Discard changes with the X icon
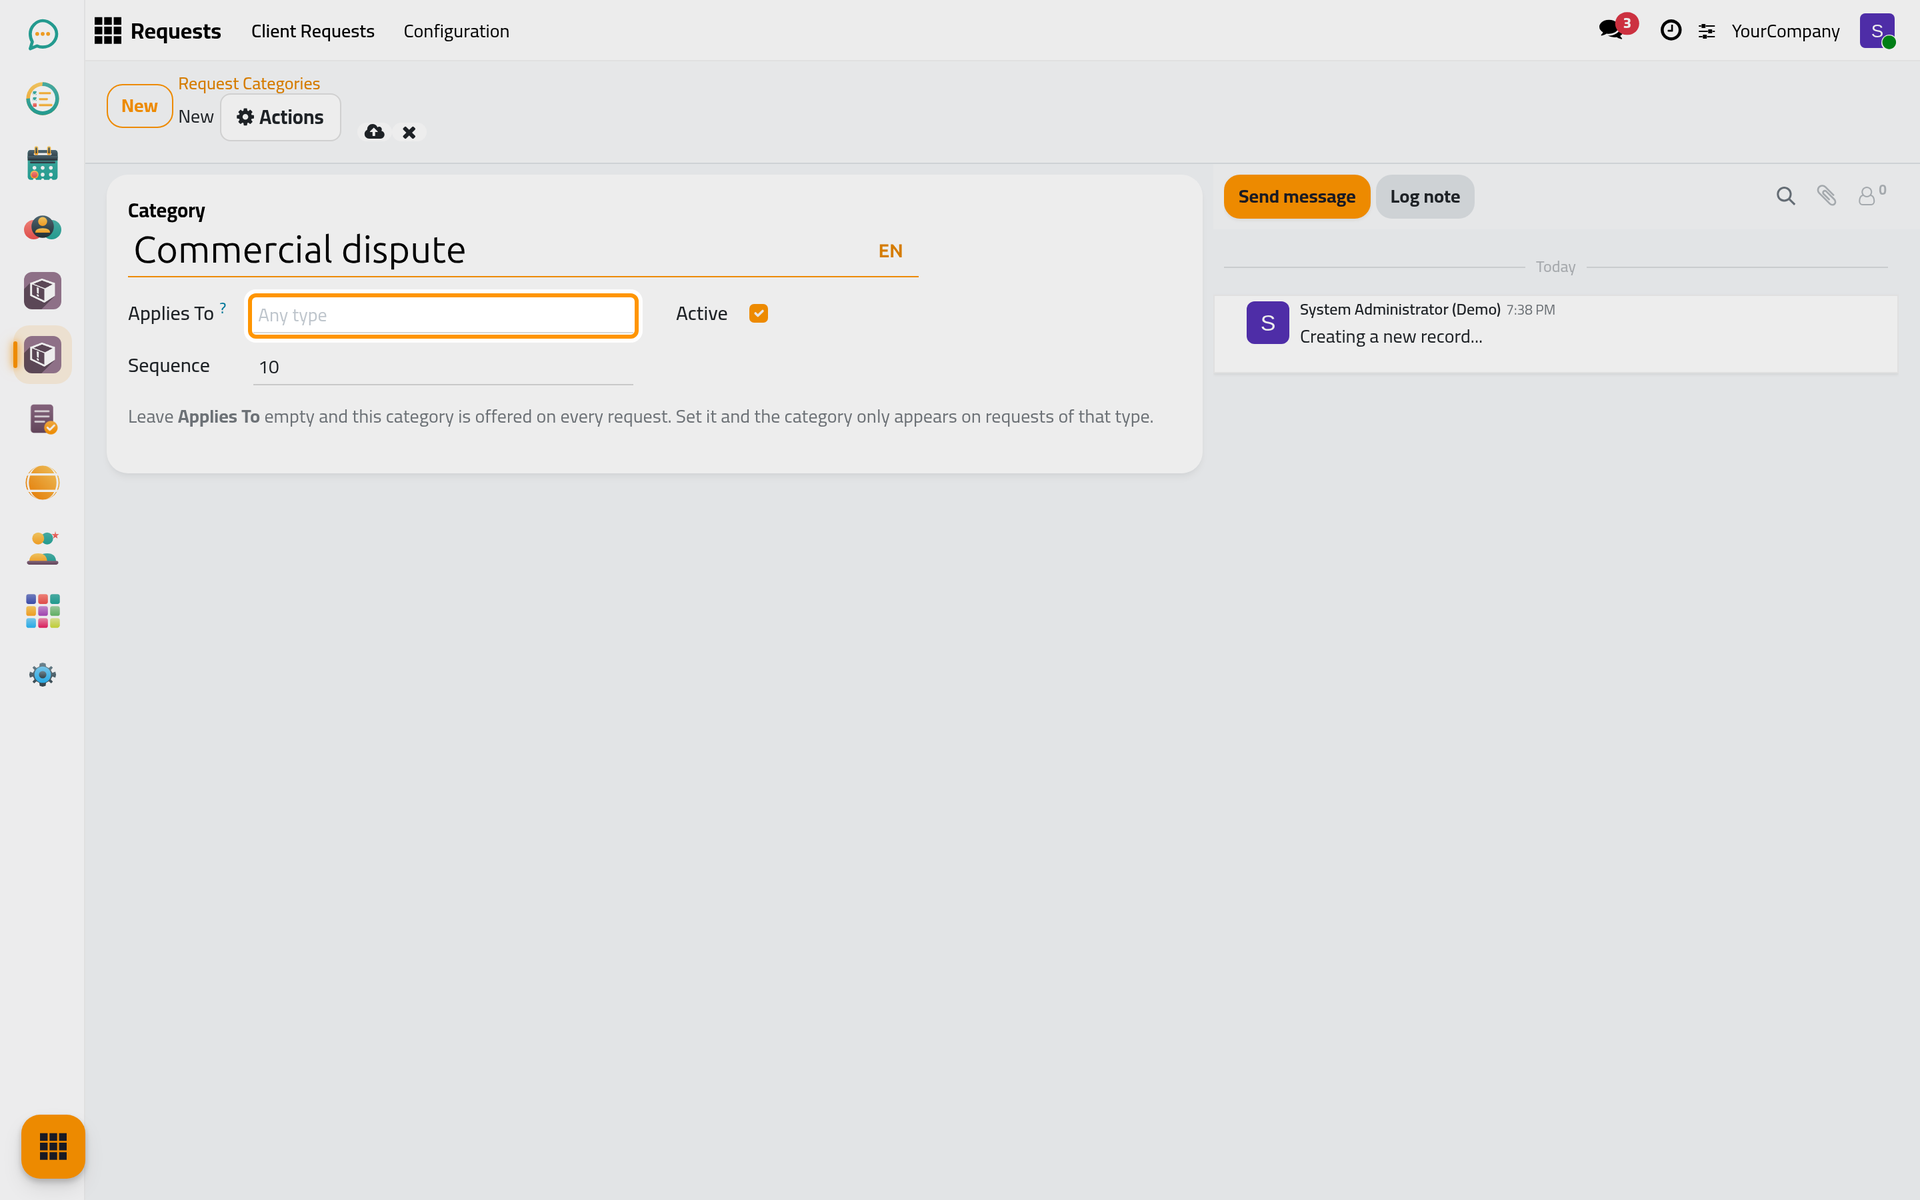This screenshot has width=1920, height=1200. 409,132
